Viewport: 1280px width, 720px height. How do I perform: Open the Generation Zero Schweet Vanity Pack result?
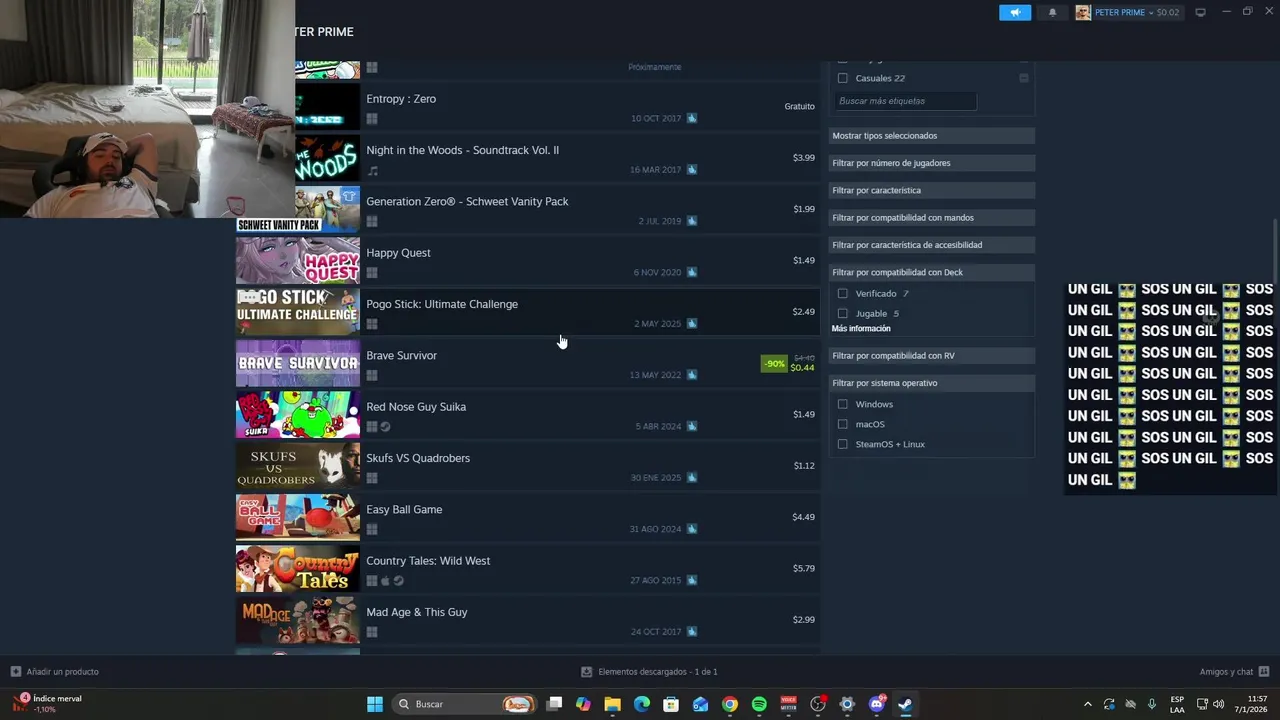tap(527, 209)
